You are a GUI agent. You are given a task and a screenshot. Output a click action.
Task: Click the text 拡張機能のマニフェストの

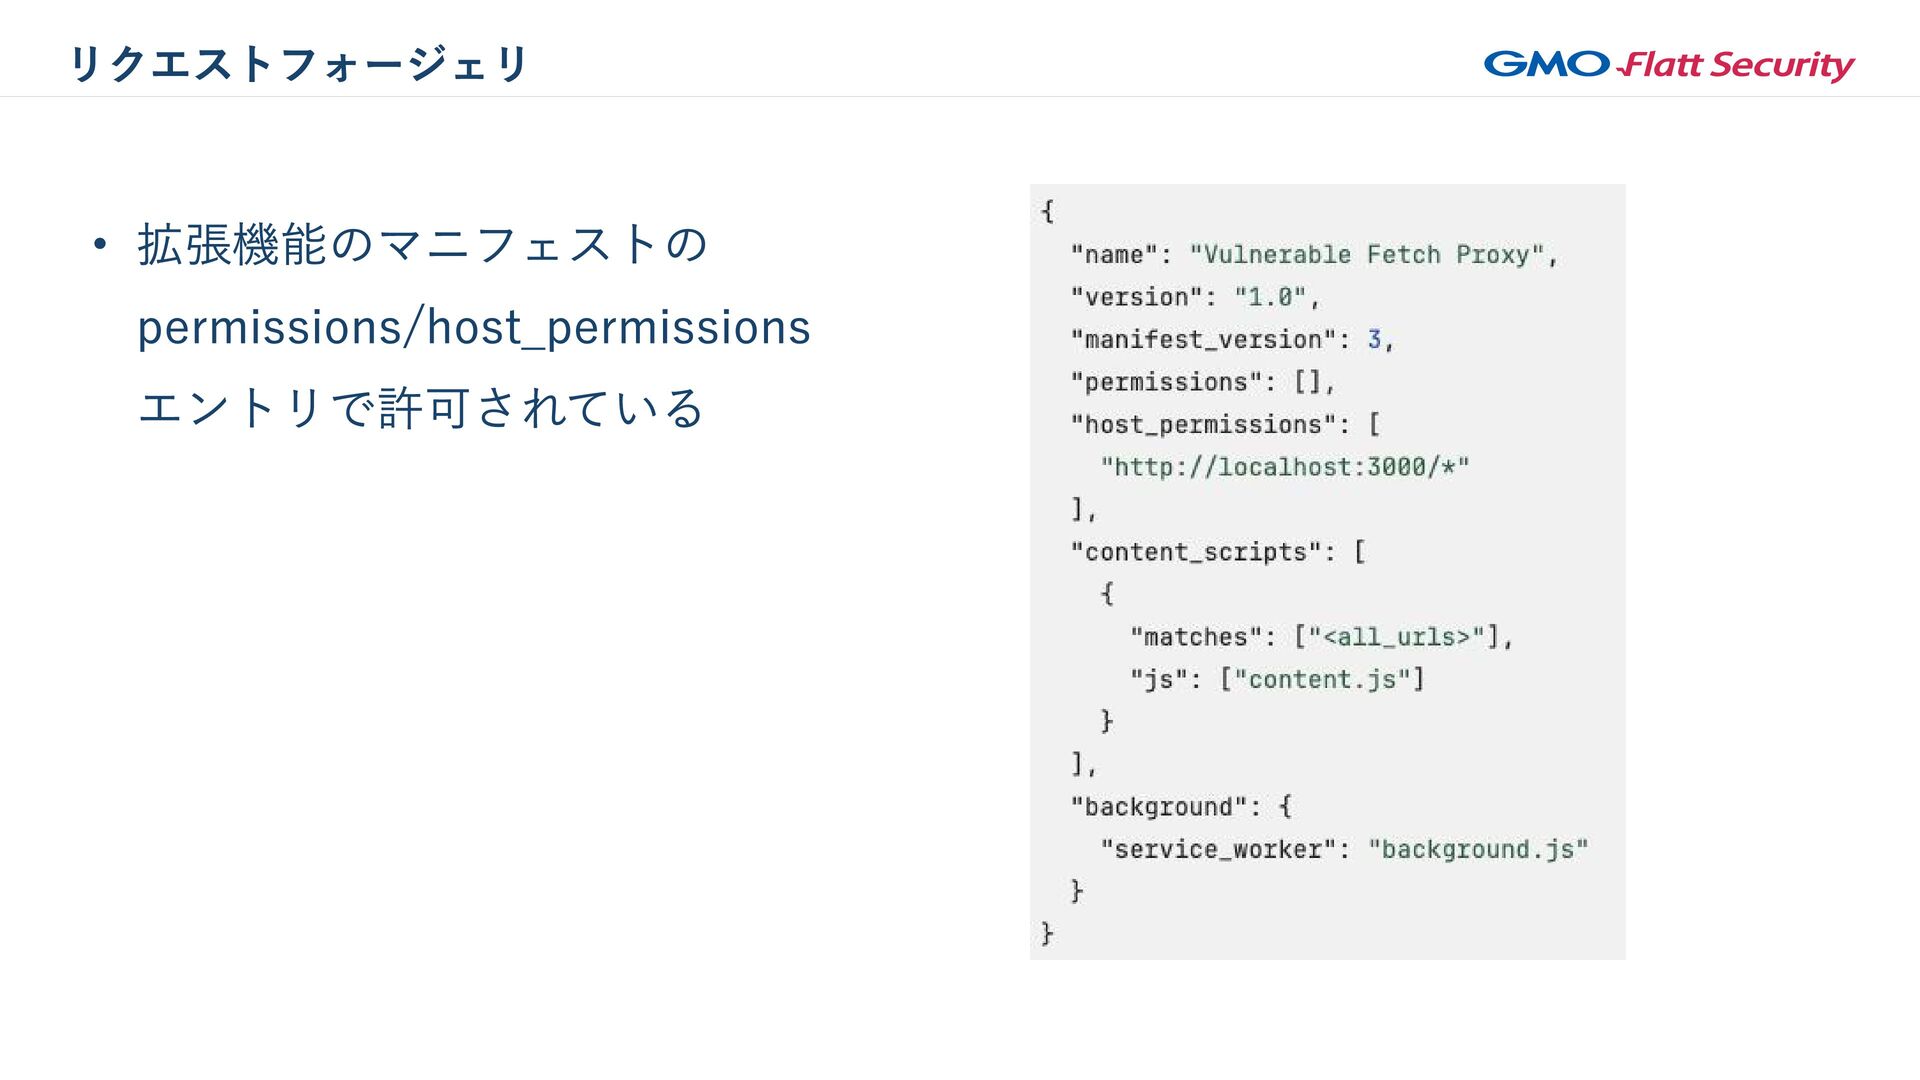click(x=422, y=245)
